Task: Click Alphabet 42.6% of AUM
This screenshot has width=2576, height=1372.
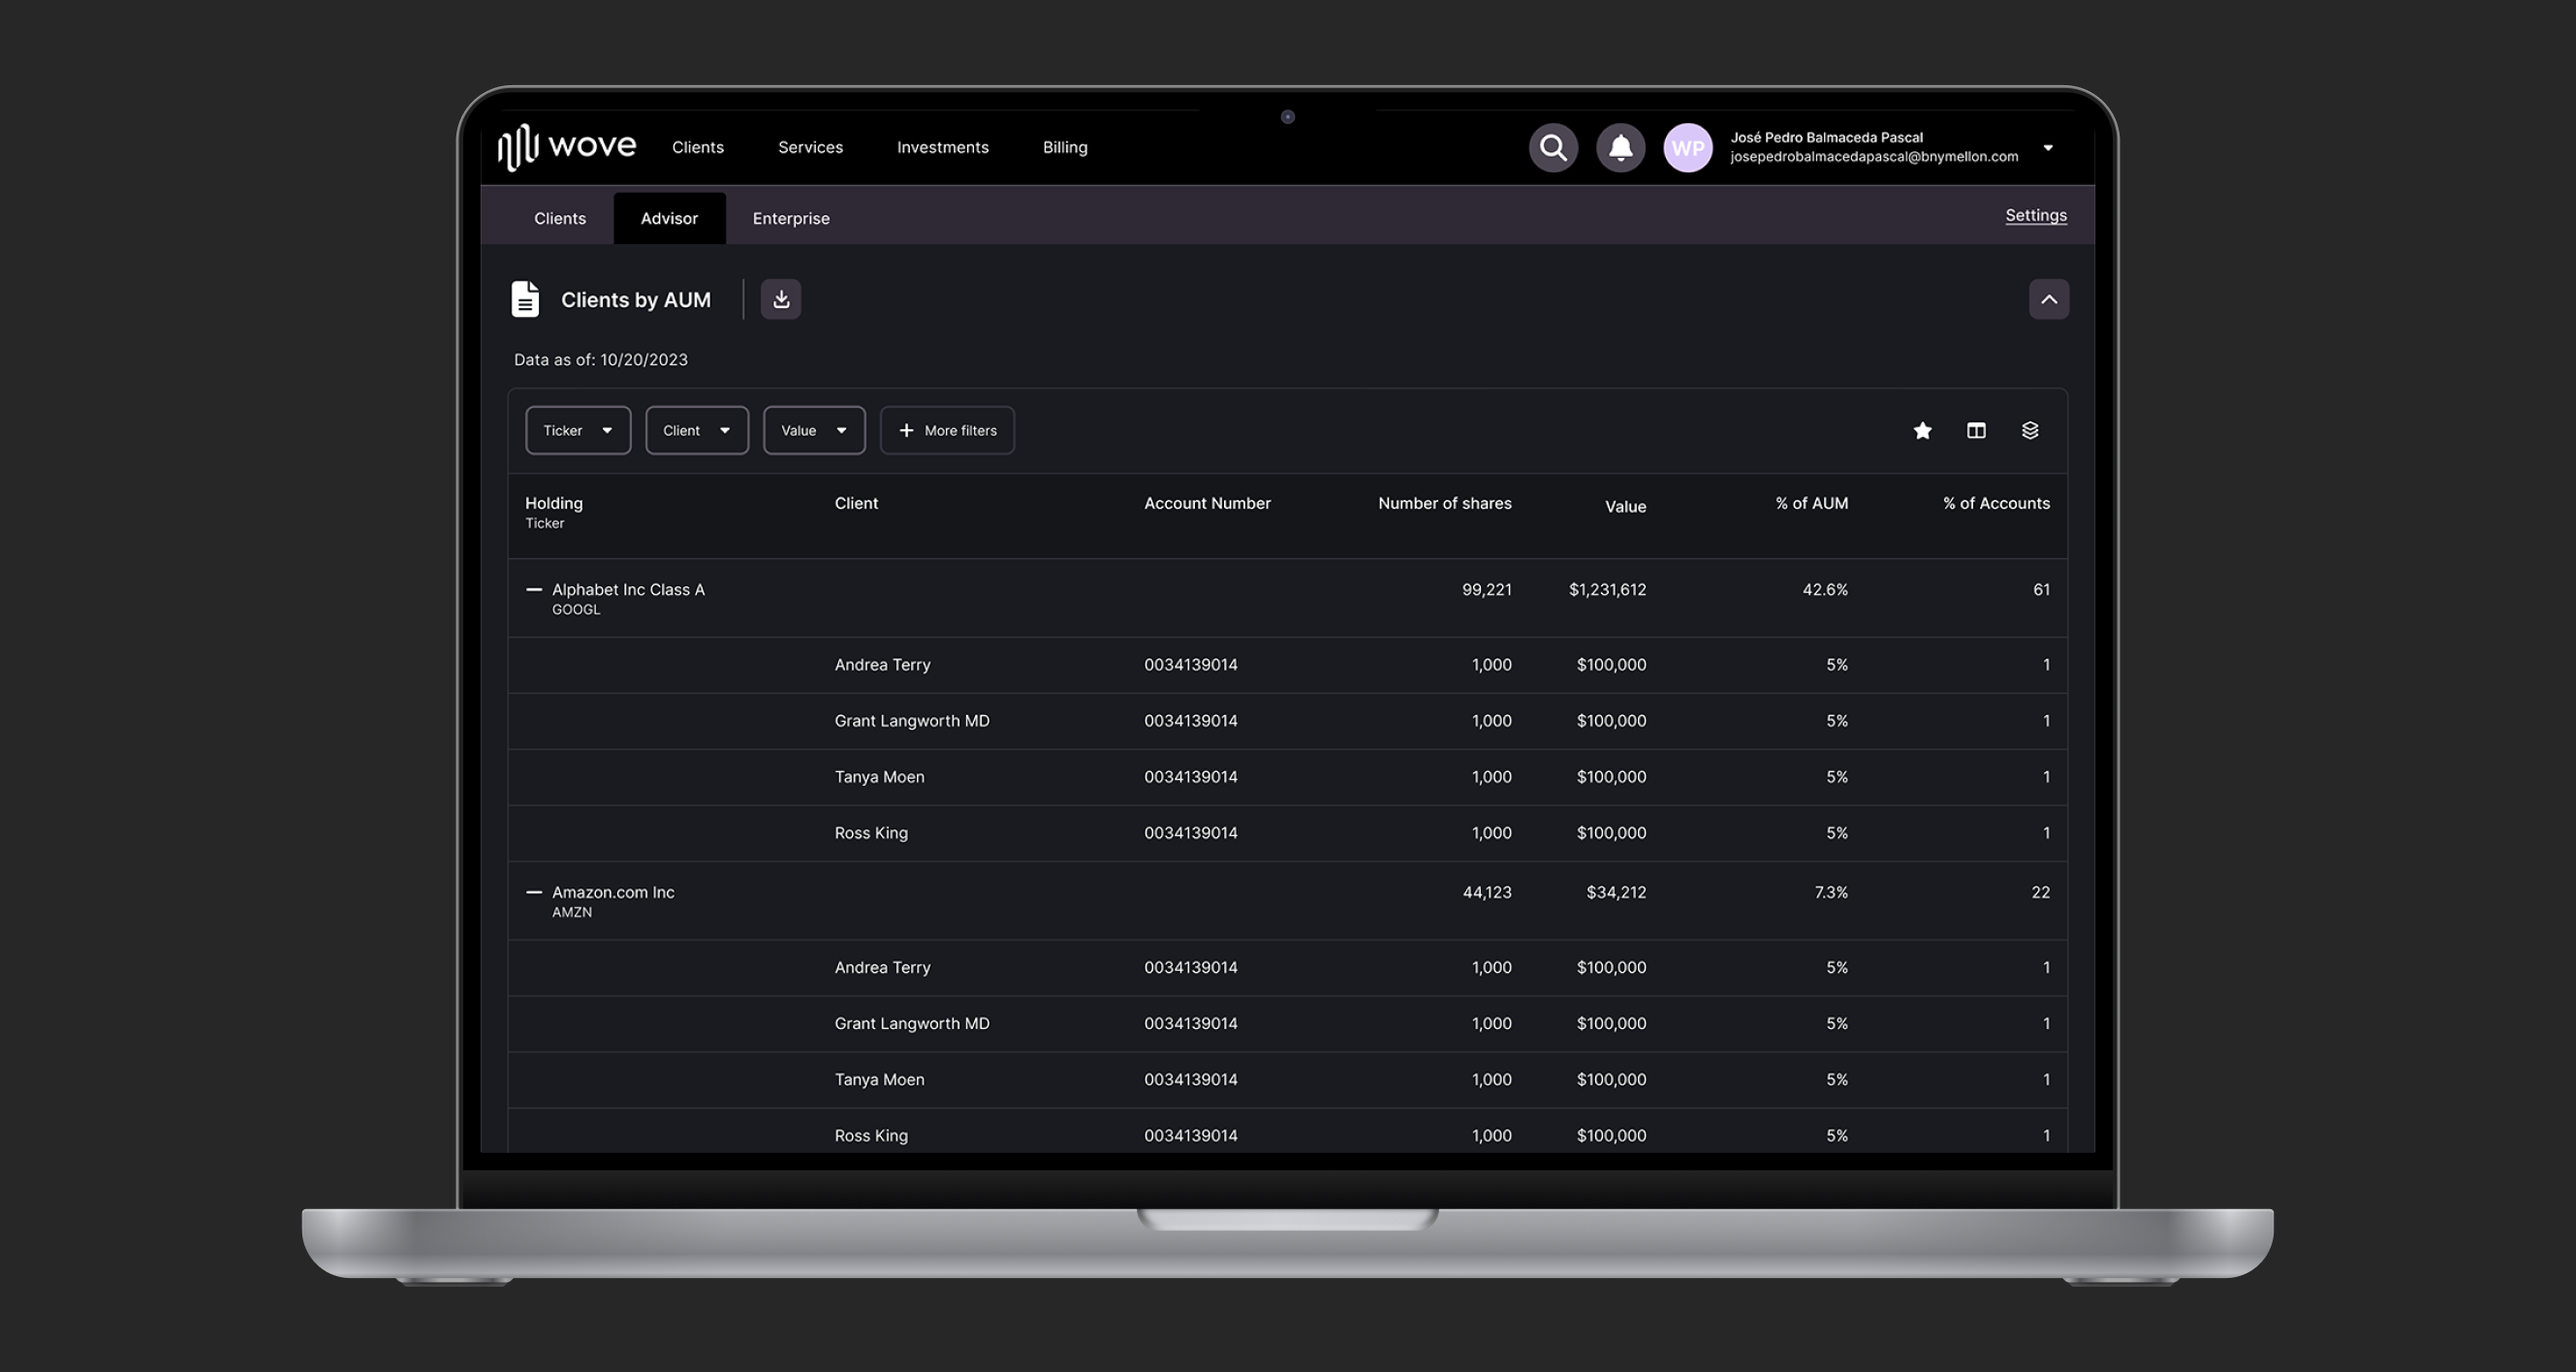Action: (1825, 590)
